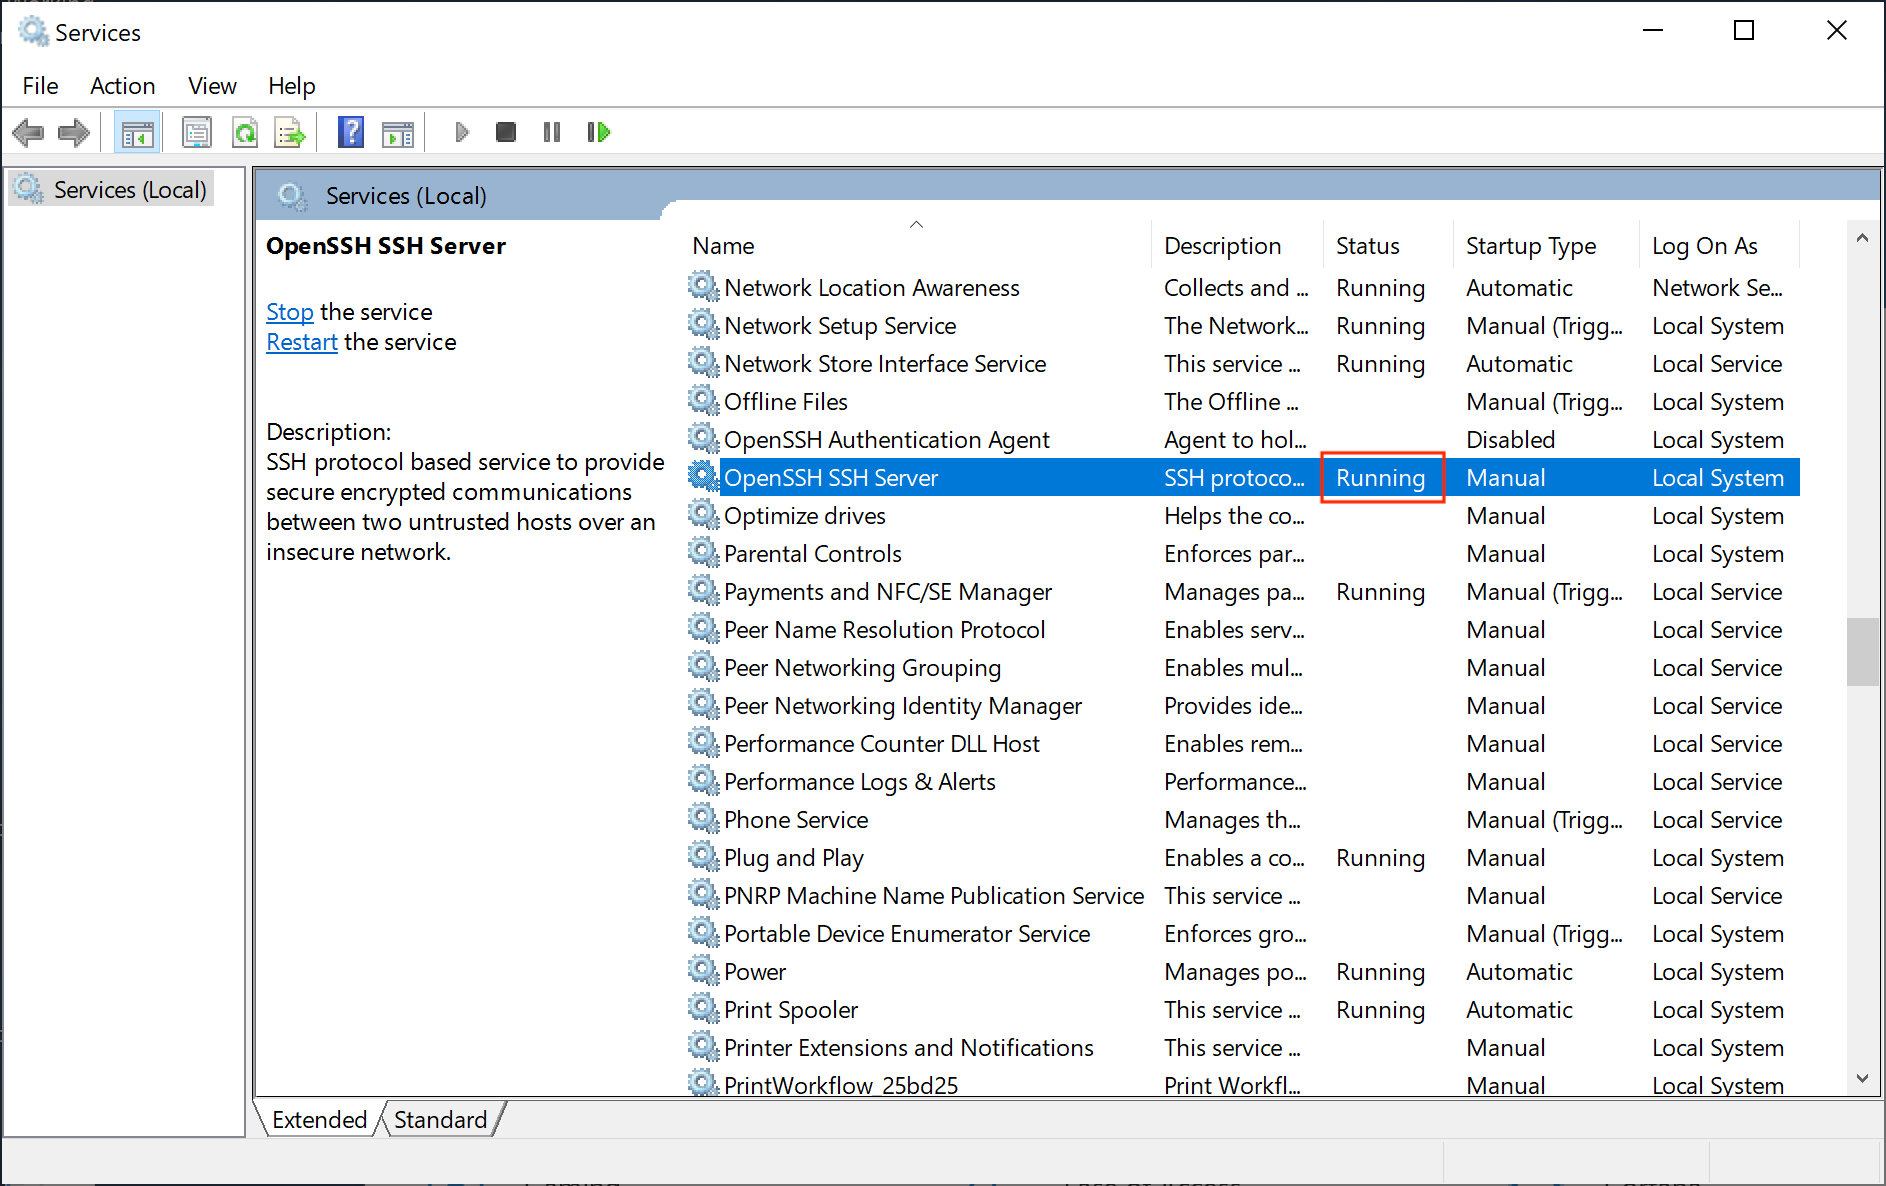Click the Back navigation arrow

tap(28, 131)
